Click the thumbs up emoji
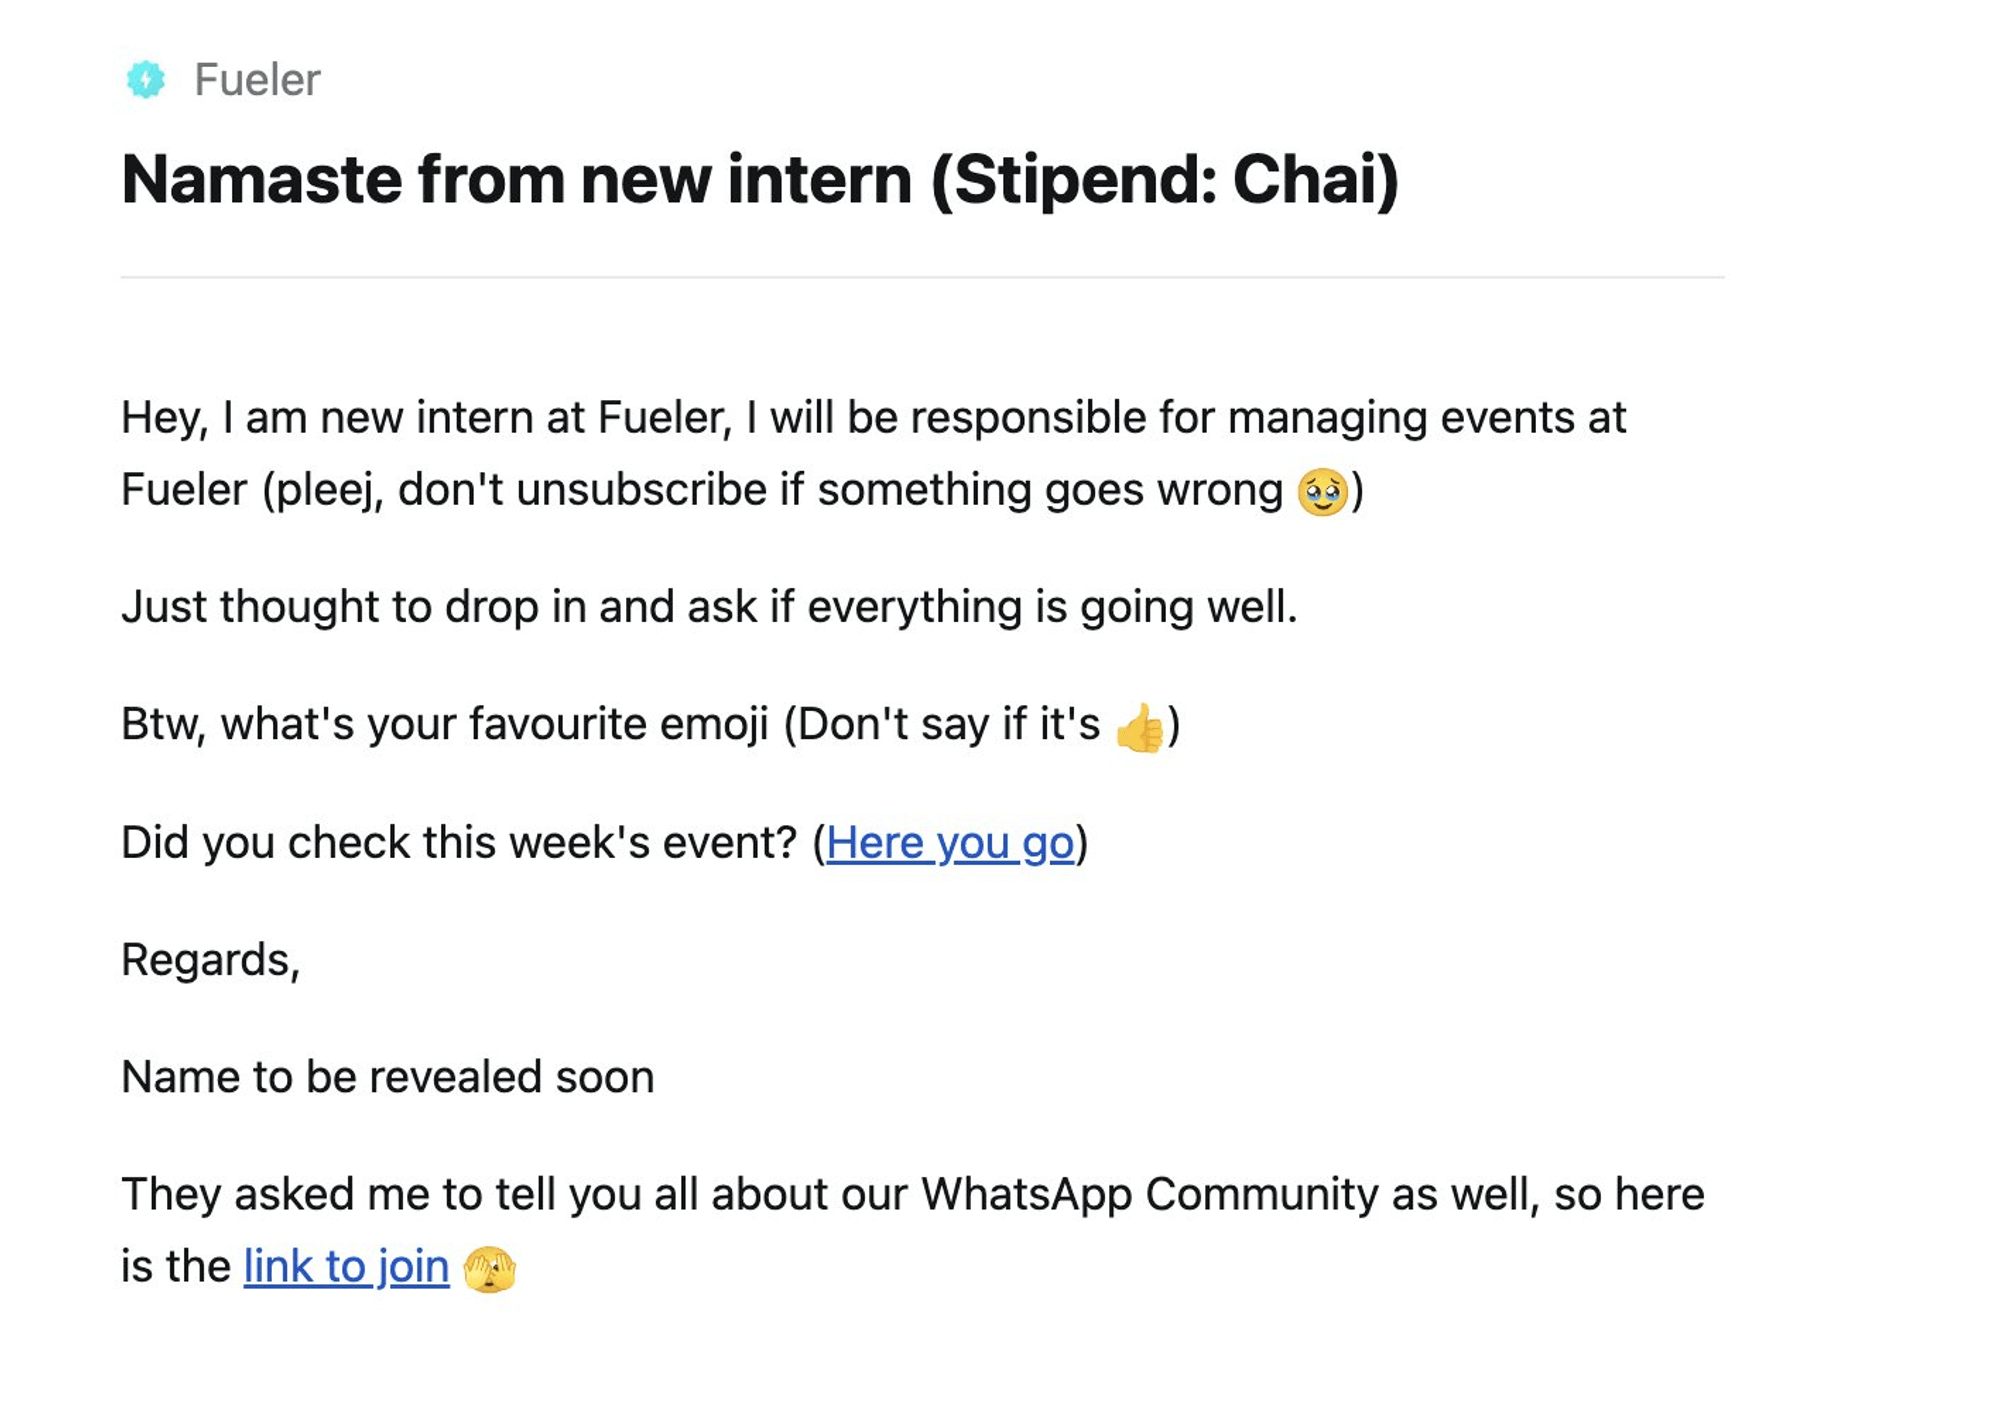 1140,726
